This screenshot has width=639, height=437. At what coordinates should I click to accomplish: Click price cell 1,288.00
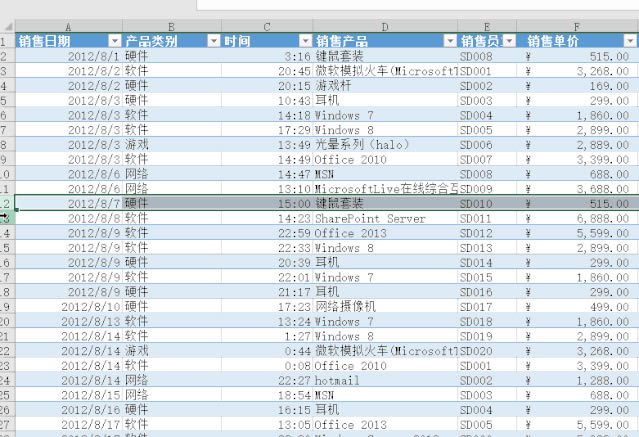coord(577,380)
